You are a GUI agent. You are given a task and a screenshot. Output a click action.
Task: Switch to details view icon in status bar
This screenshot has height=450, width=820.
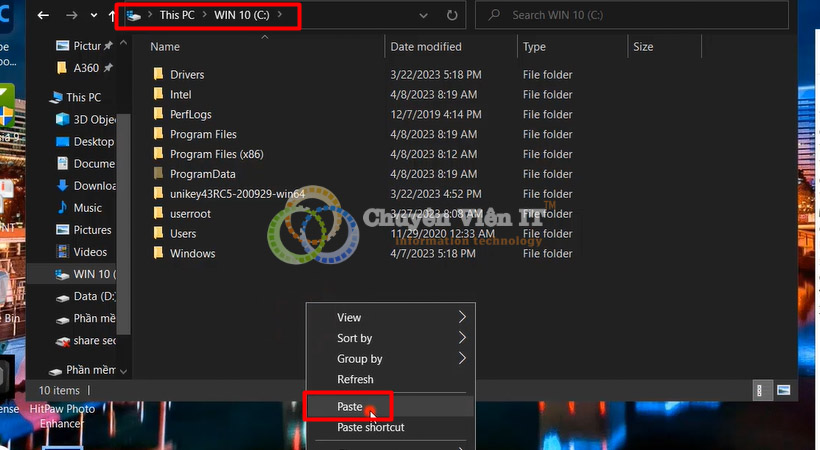760,390
